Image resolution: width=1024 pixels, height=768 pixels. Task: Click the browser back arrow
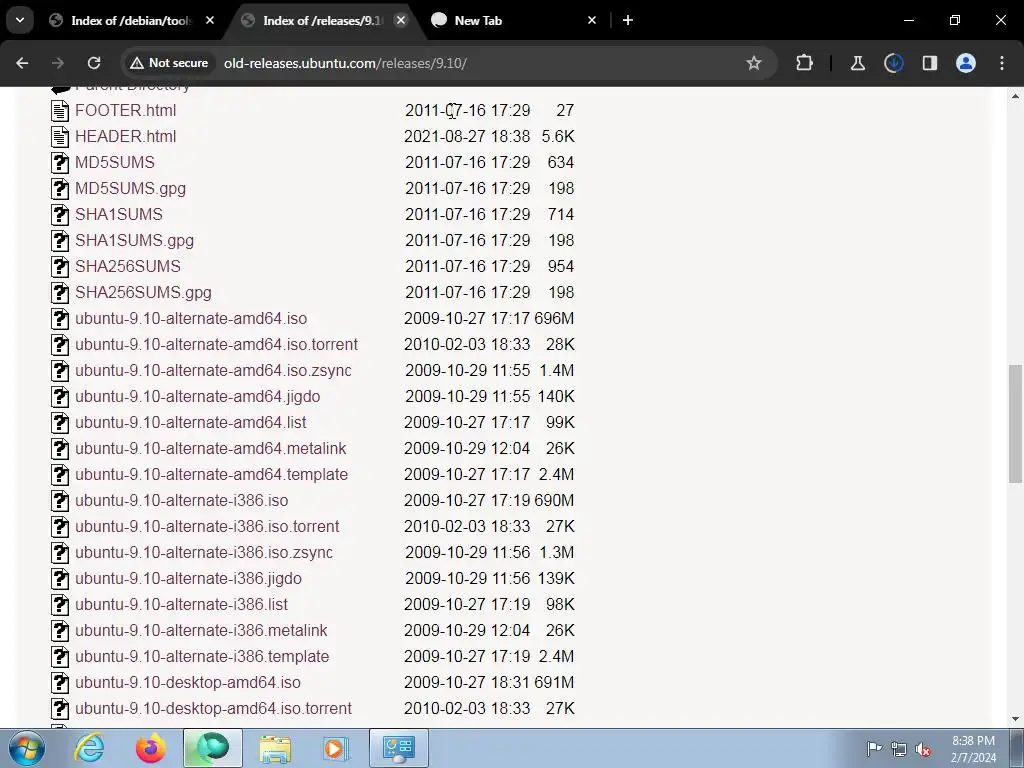[x=22, y=63]
